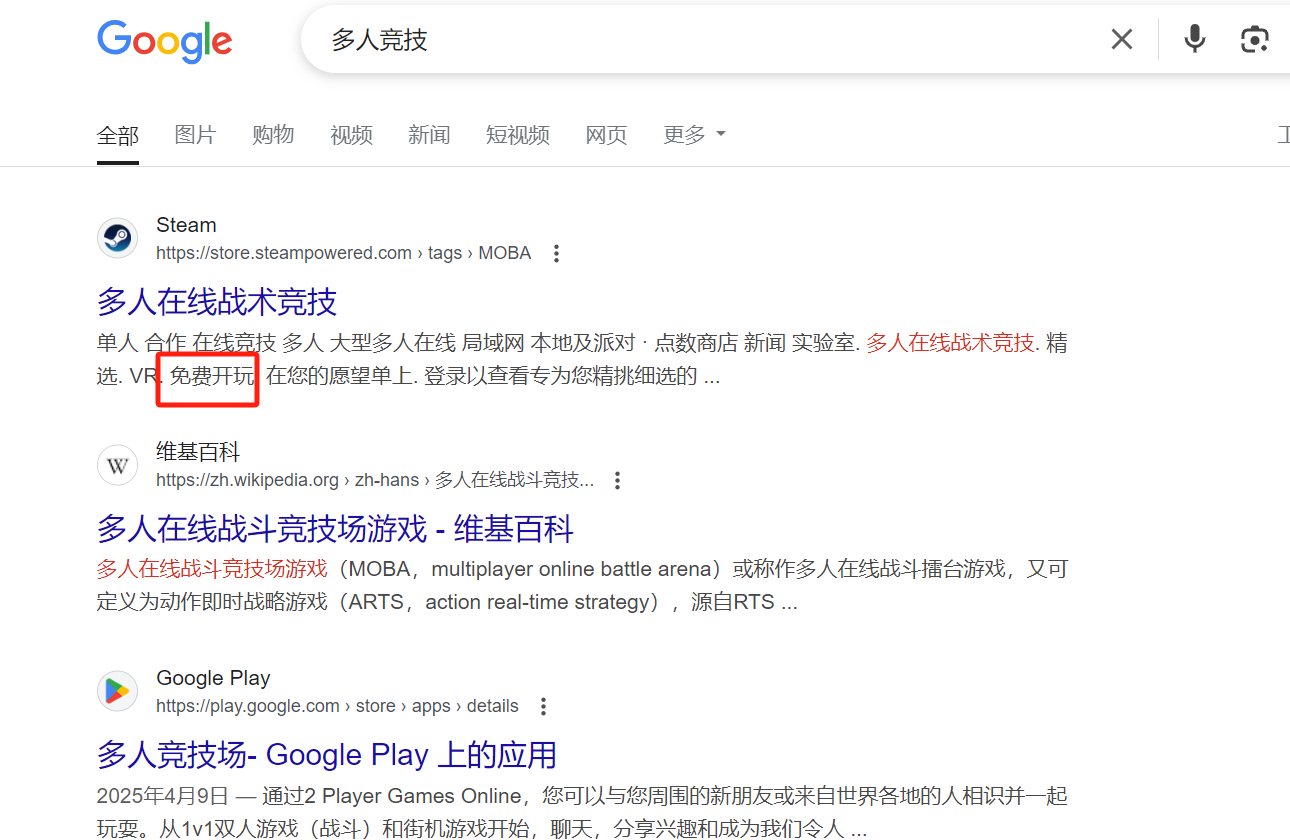Click the Steam site name
Screen dimensions: 1290x840
(x=186, y=225)
